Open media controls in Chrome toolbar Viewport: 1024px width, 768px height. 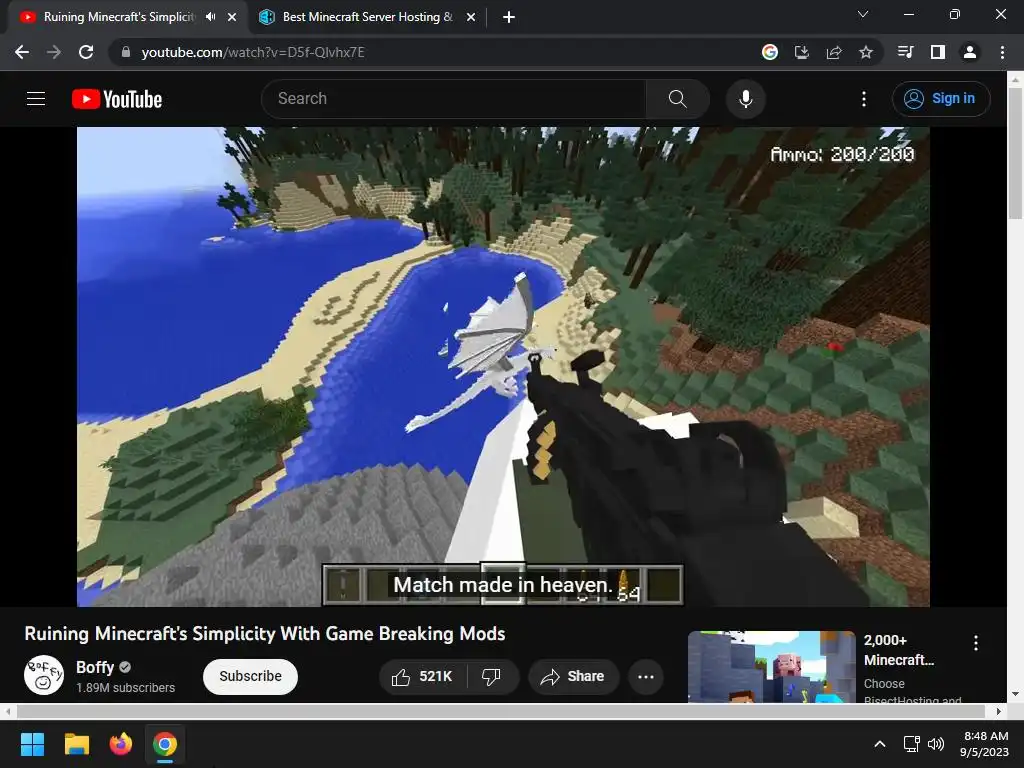(906, 52)
